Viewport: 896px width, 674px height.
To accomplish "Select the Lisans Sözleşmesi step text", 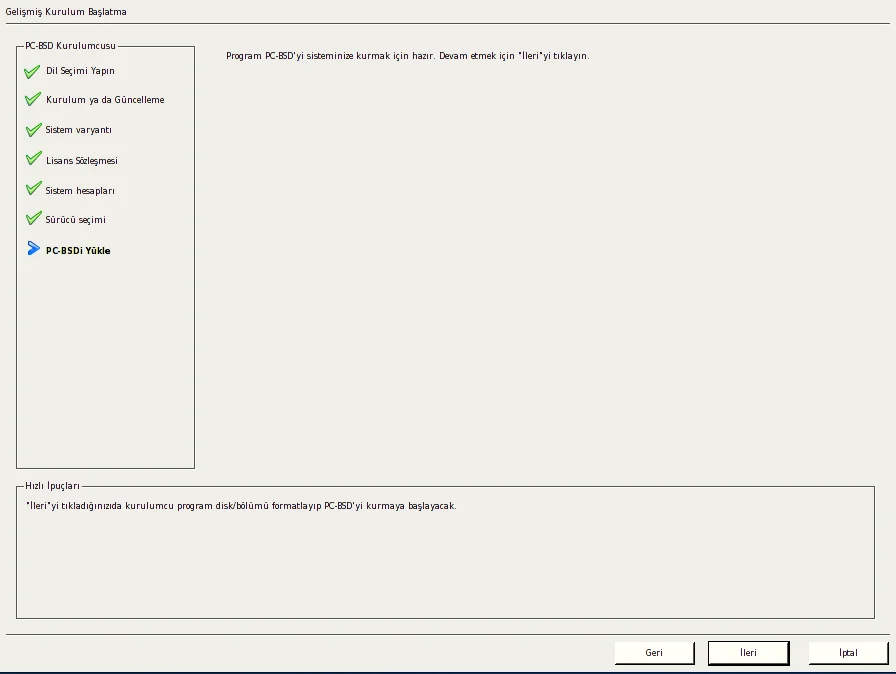I will pyautogui.click(x=82, y=161).
